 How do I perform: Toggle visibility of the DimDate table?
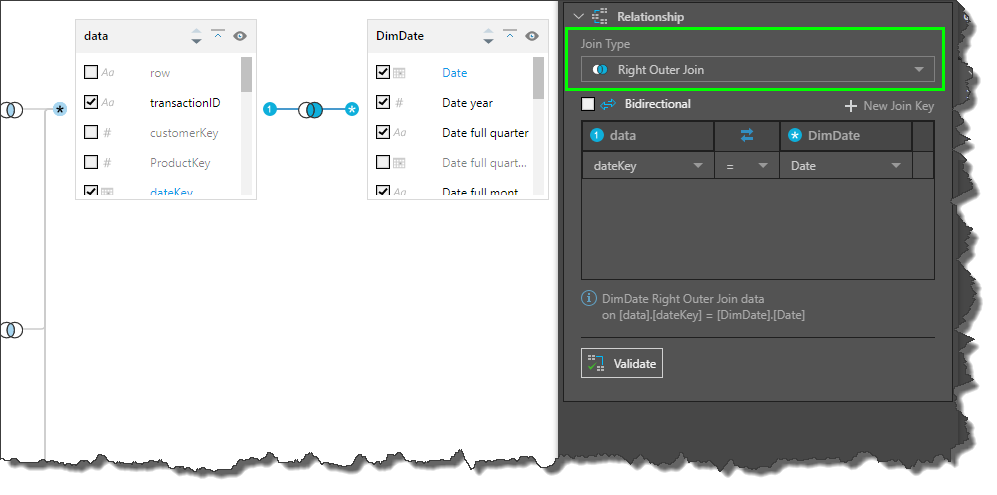click(532, 36)
